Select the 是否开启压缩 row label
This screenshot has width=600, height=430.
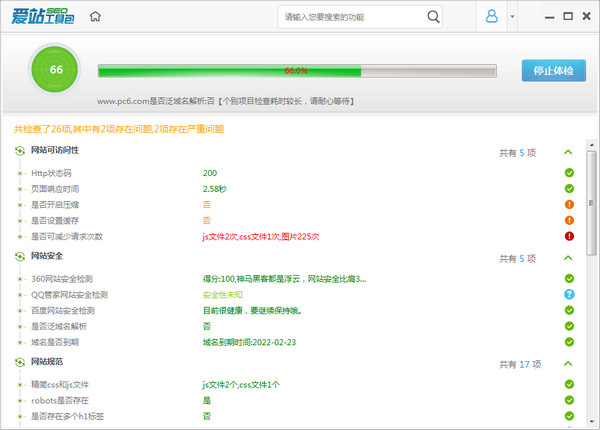pyautogui.click(x=55, y=205)
